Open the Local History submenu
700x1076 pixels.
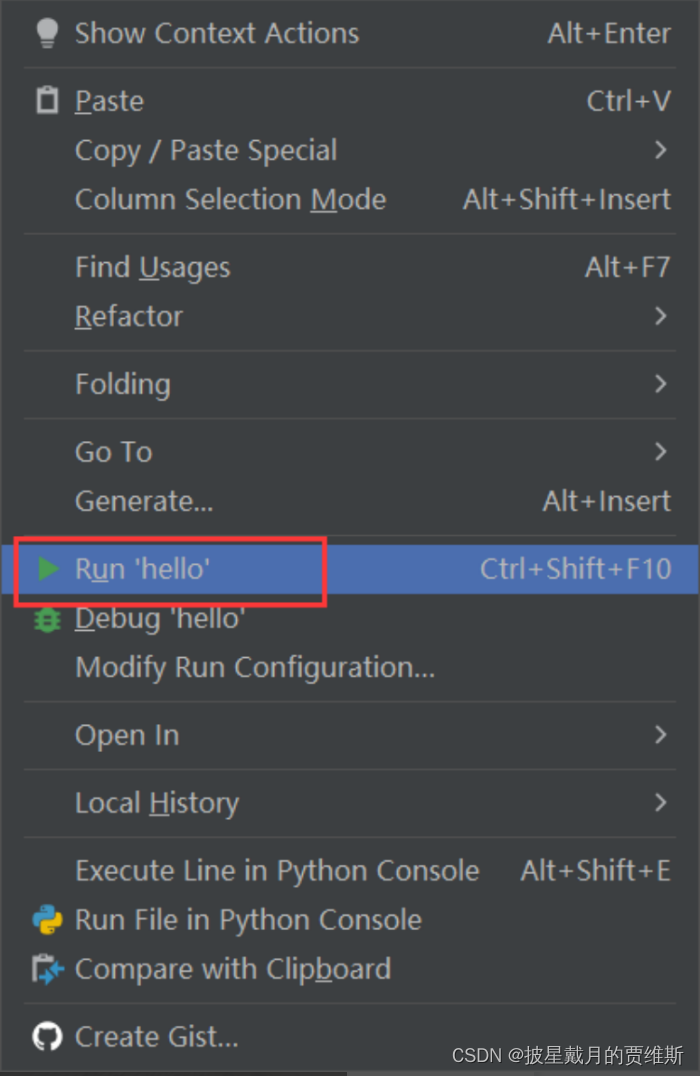point(157,803)
